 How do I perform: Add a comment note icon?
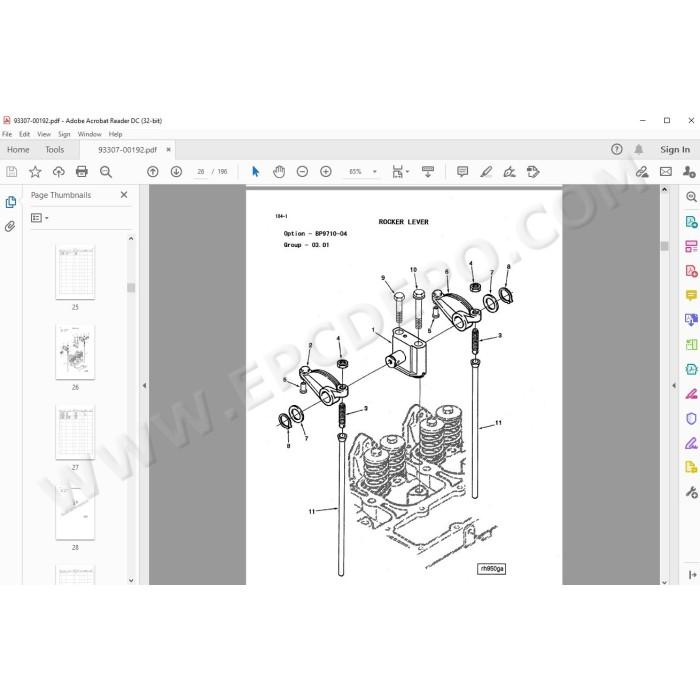coord(462,171)
